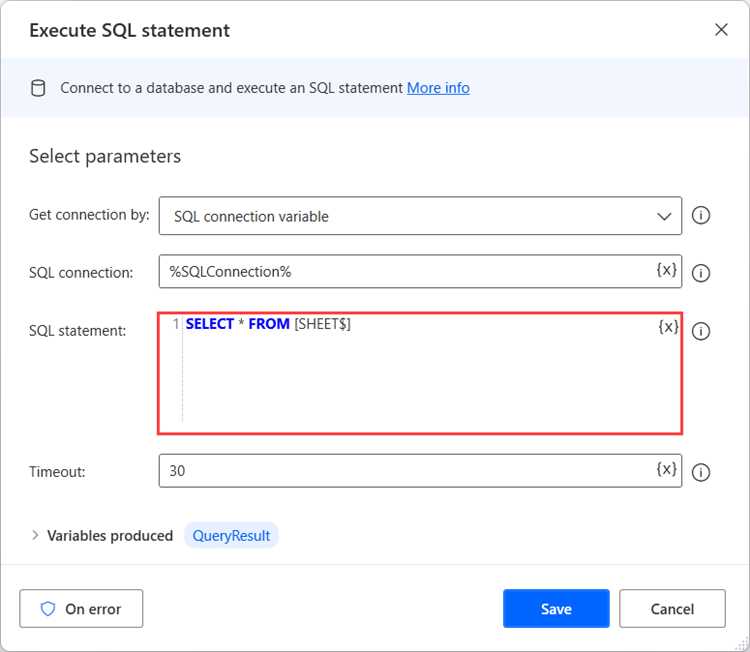Viewport: 750px width, 652px height.
Task: Show info tooltip for SQL statement
Action: (701, 331)
